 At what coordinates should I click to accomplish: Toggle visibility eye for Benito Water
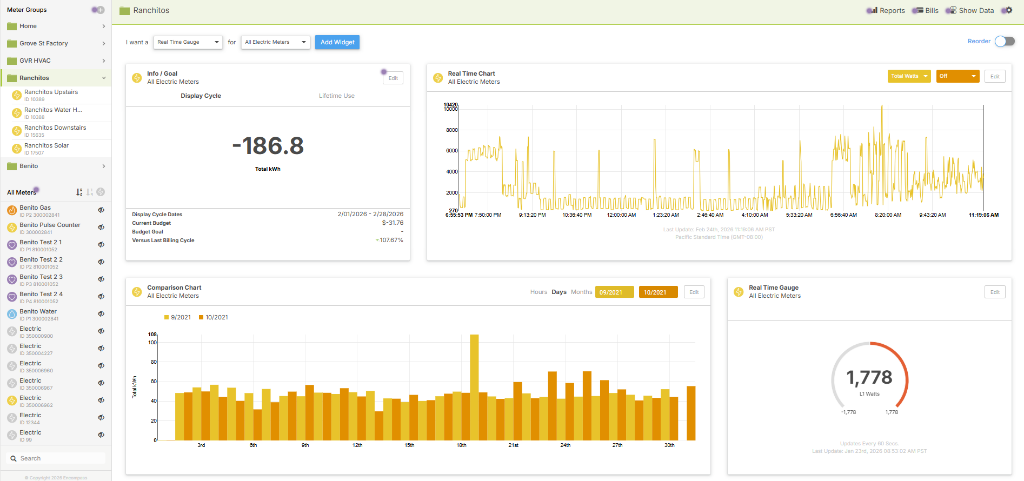(101, 314)
